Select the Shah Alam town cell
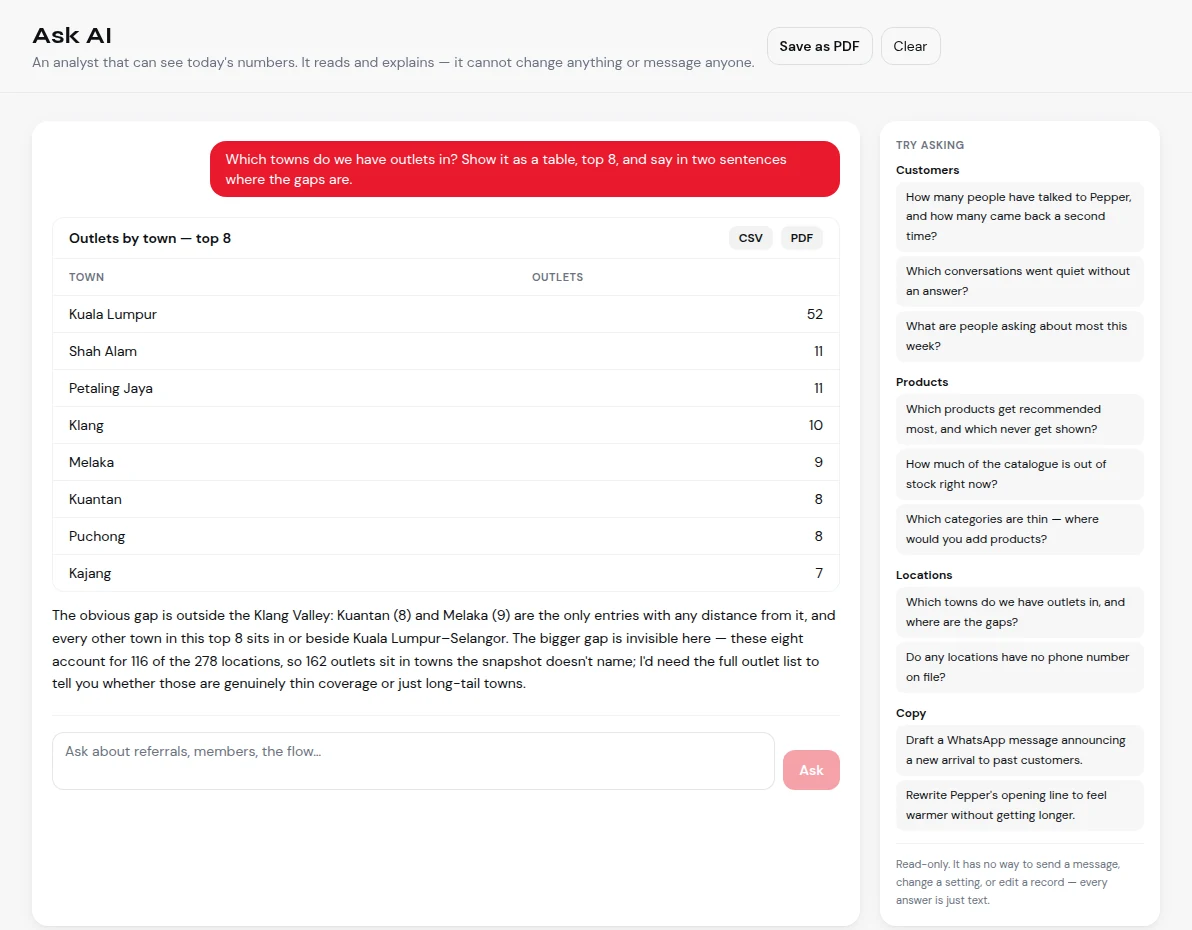1192x930 pixels. tap(103, 351)
